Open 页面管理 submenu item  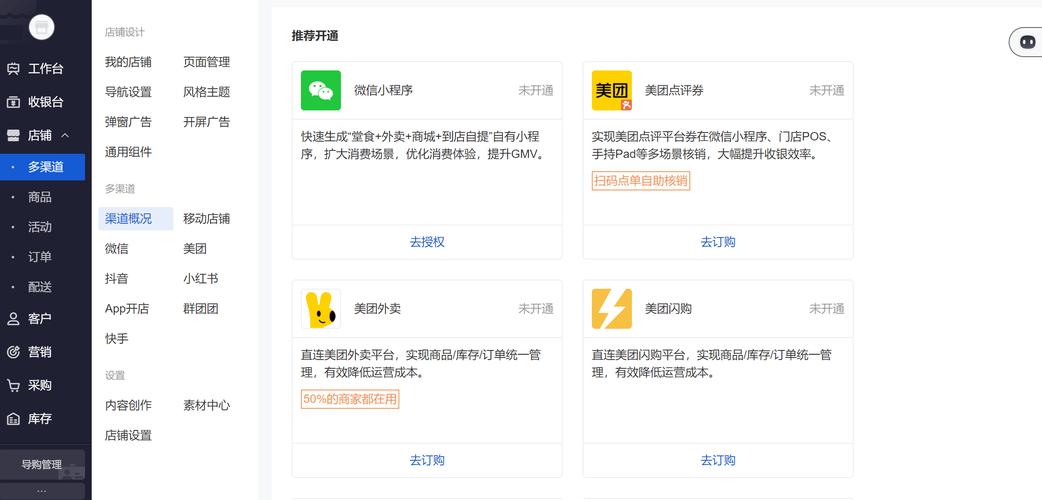[207, 62]
